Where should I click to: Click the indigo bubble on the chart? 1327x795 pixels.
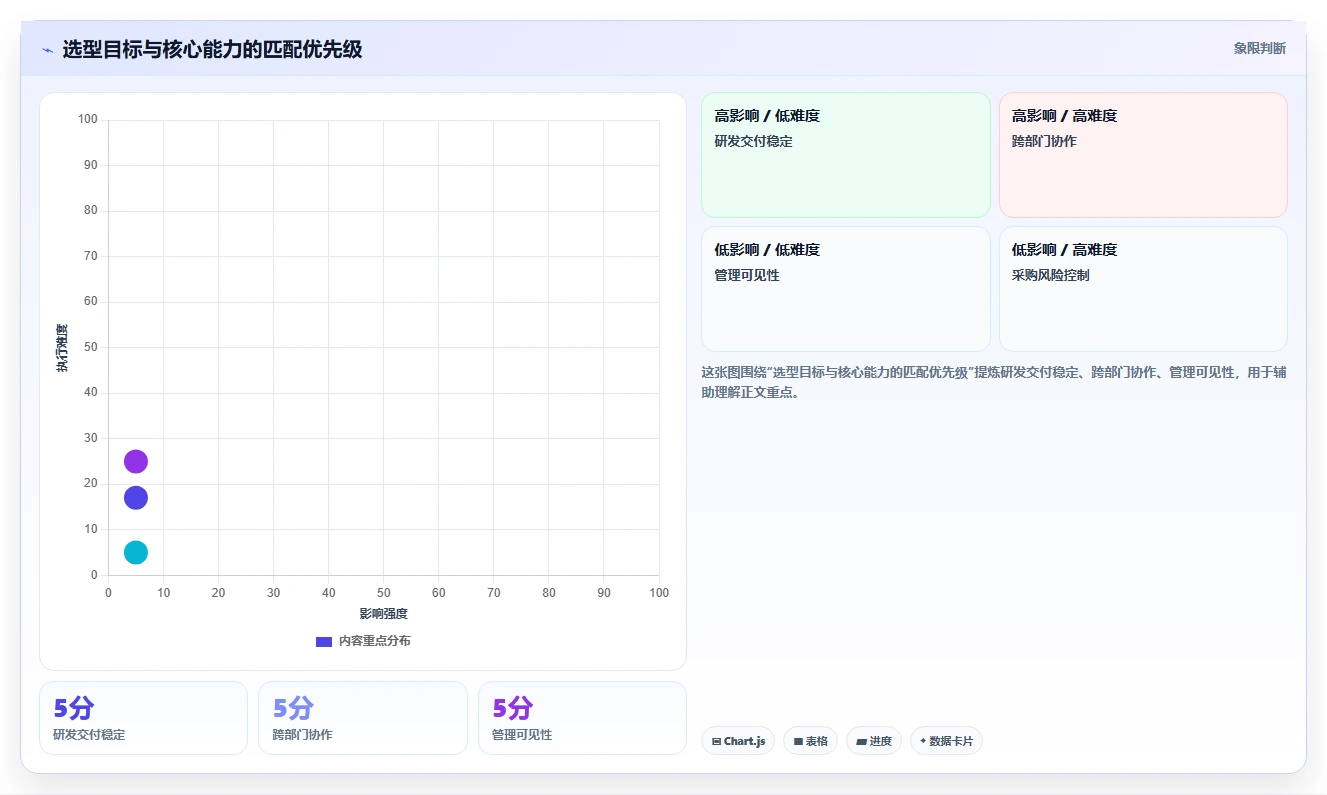(136, 497)
